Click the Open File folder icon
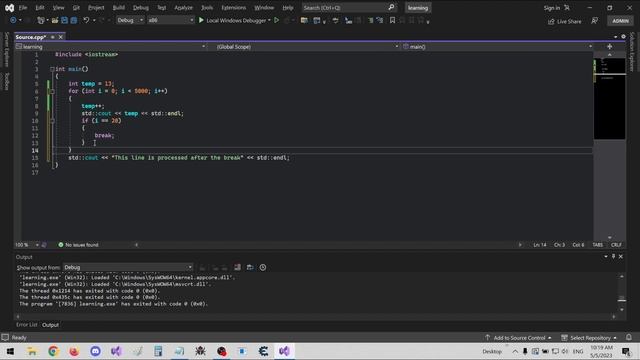The width and height of the screenshot is (640, 360). pos(55,20)
